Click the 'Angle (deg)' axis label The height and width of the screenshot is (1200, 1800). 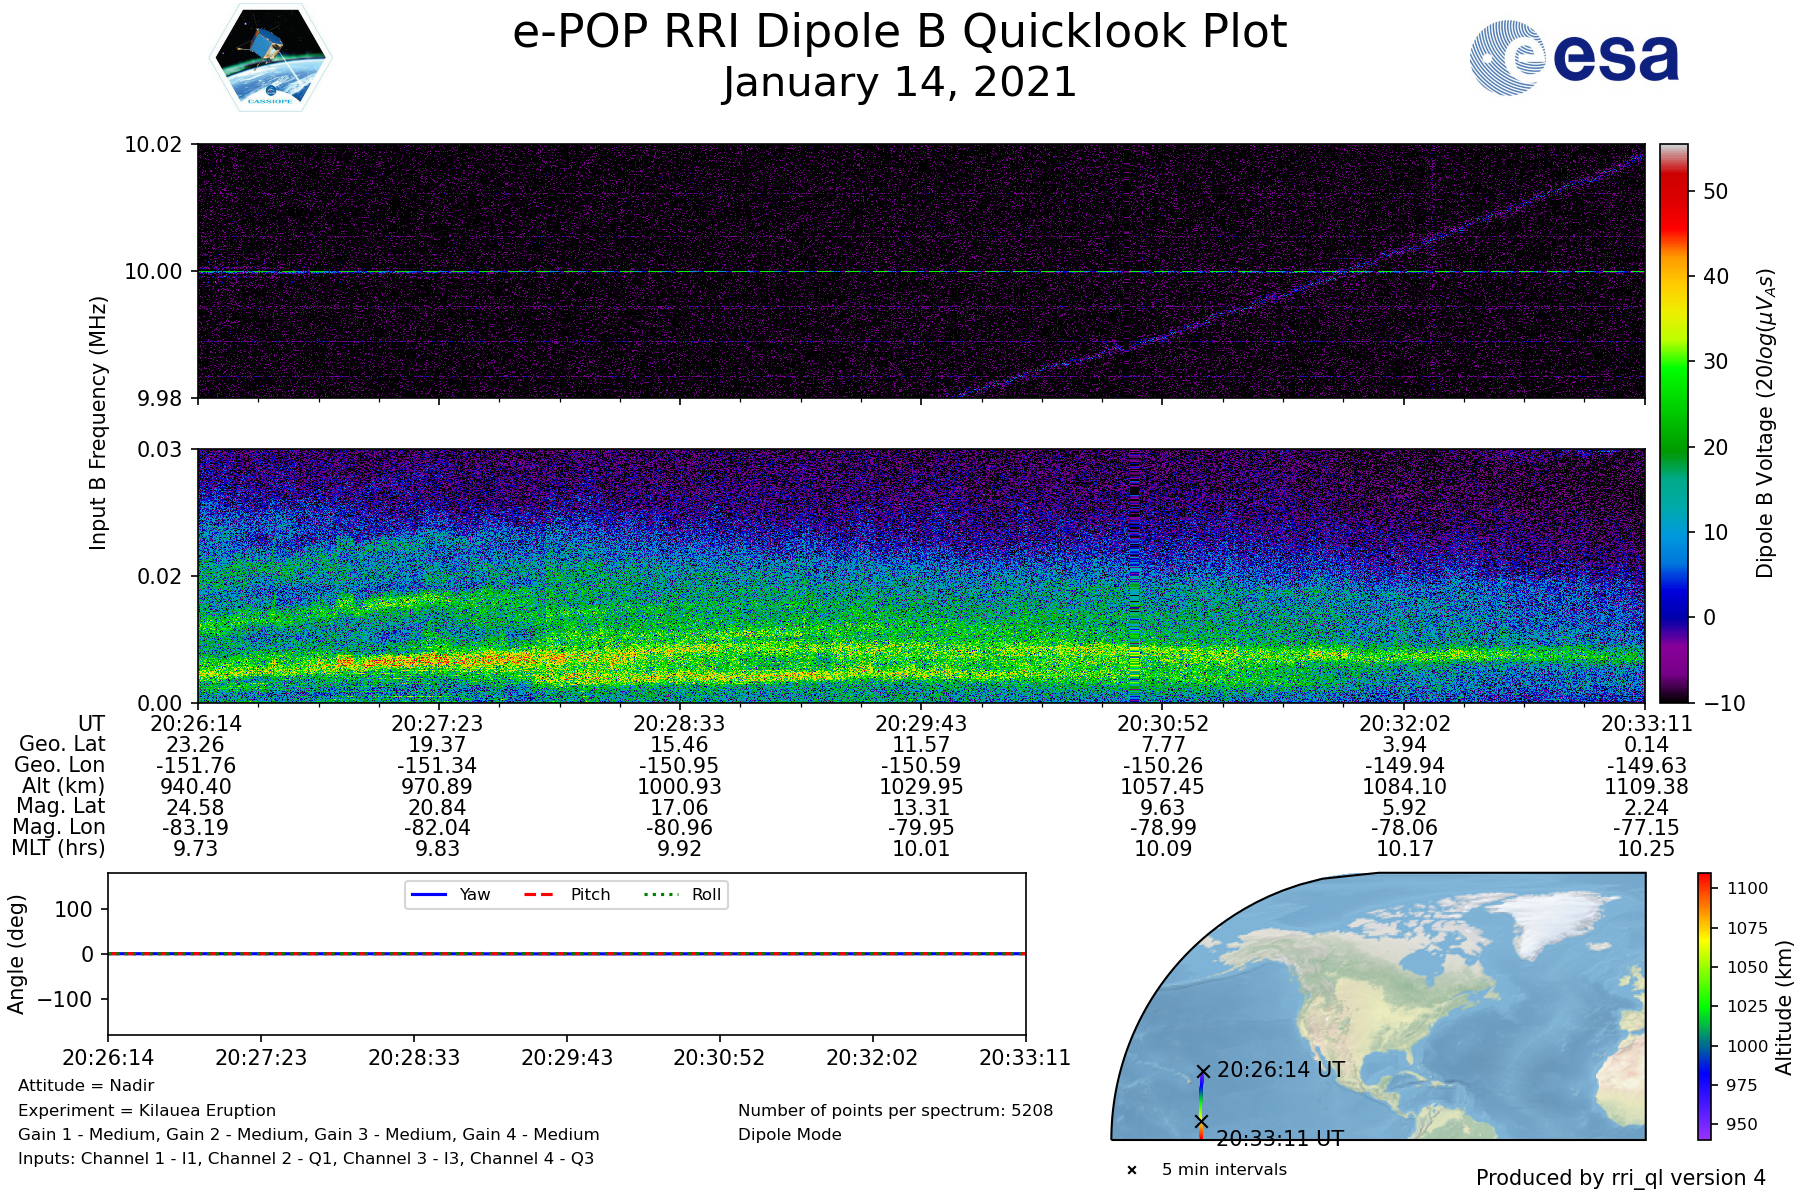(x=16, y=954)
